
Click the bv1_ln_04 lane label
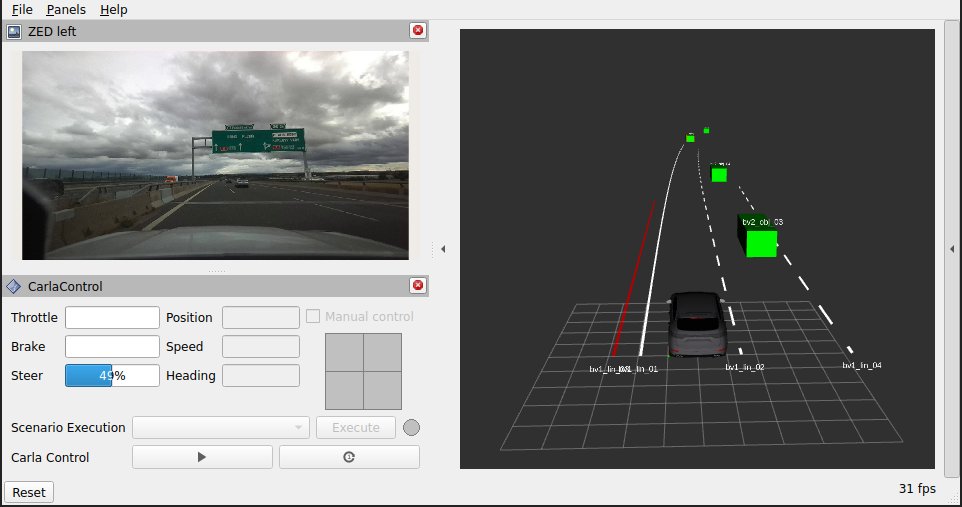862,365
